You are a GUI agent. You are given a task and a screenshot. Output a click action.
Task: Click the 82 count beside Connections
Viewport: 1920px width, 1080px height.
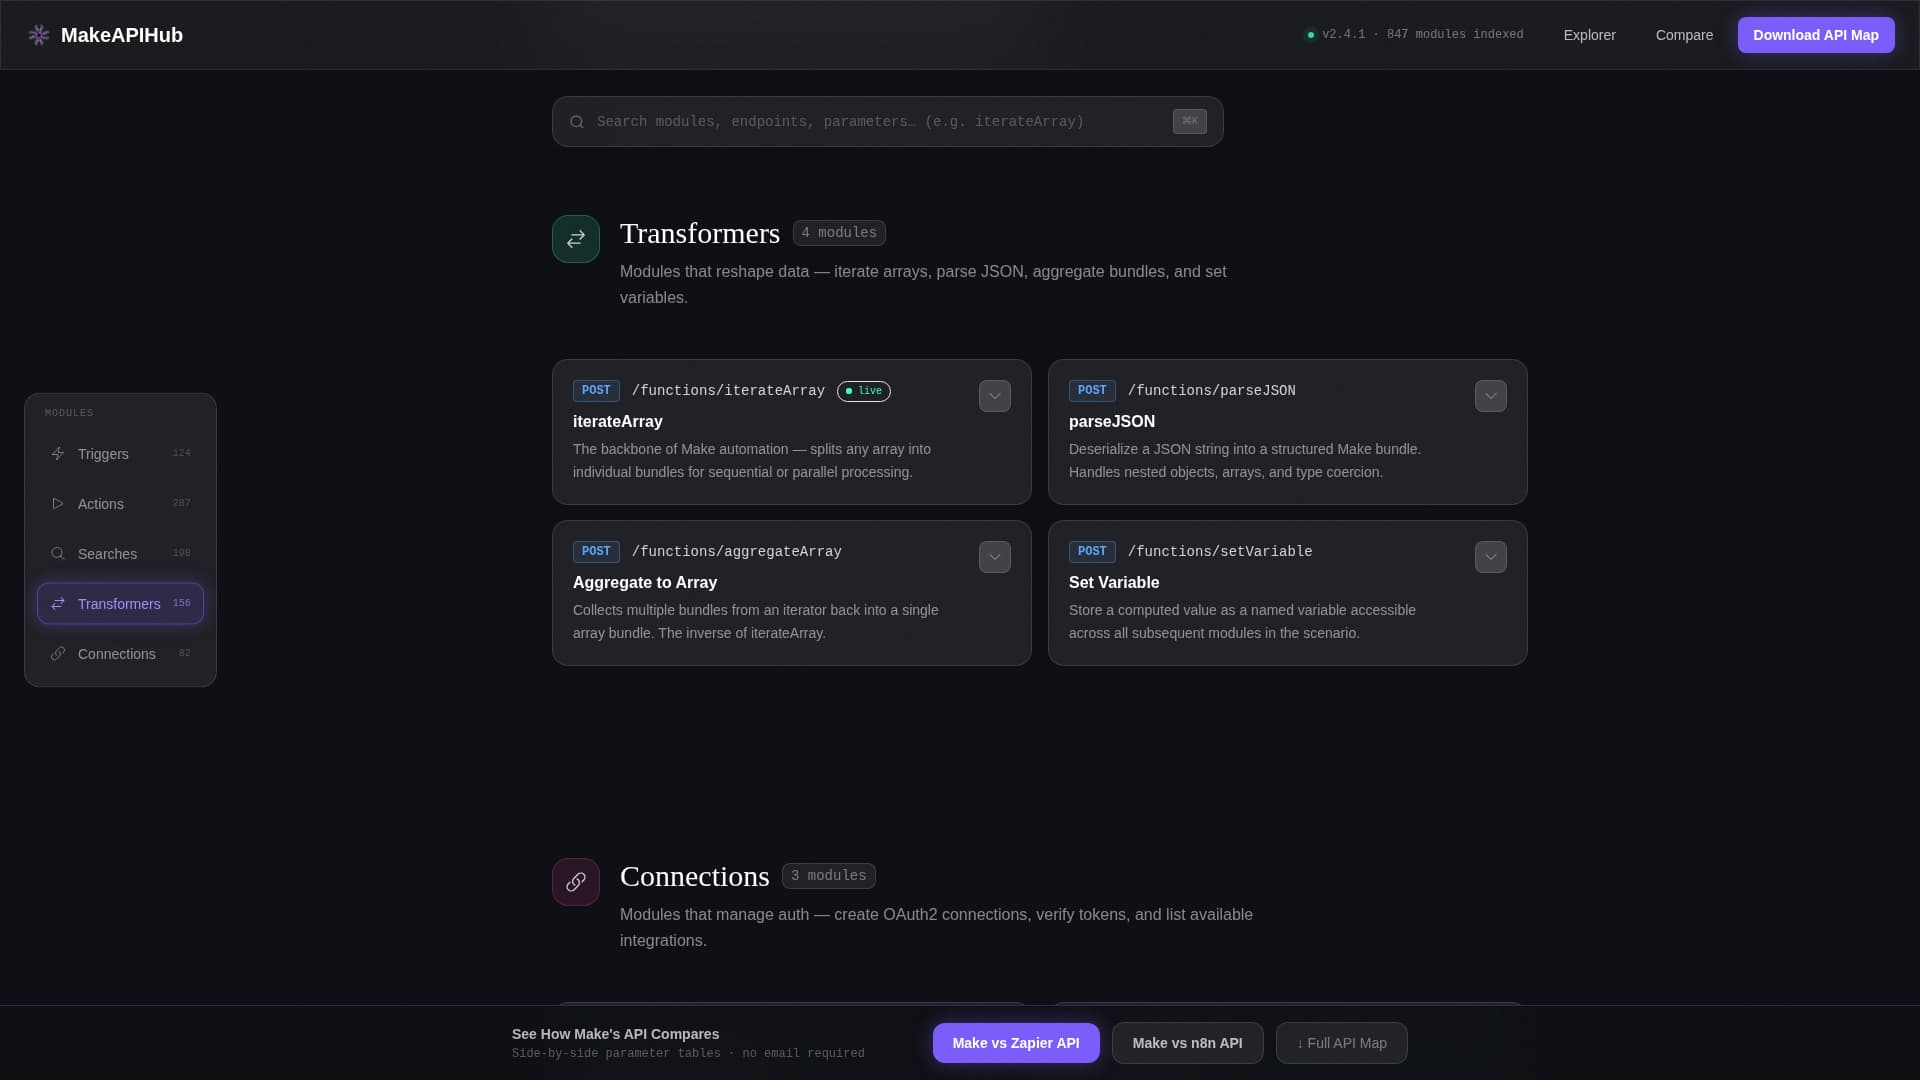point(184,653)
